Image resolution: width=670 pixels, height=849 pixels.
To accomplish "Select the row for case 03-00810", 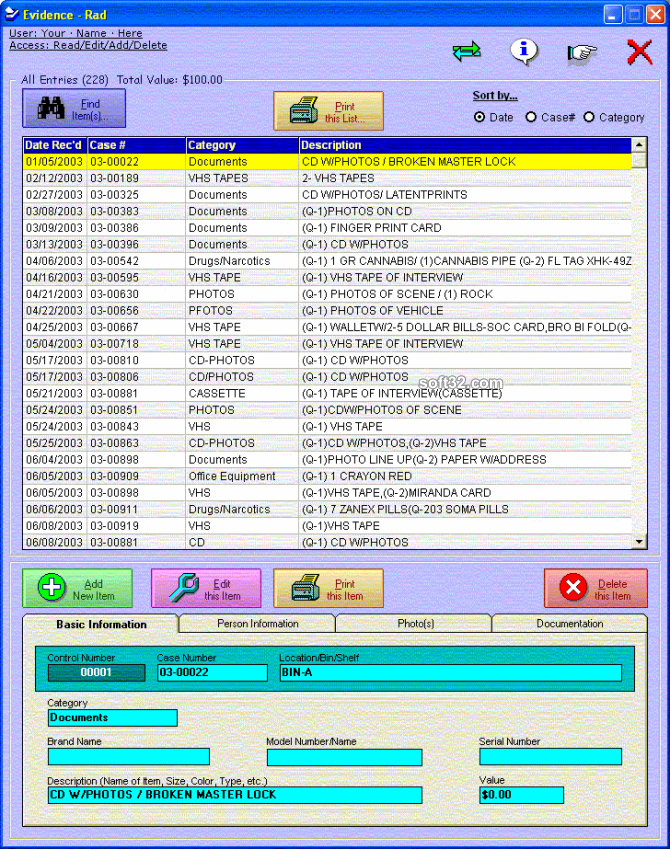I will 328,360.
